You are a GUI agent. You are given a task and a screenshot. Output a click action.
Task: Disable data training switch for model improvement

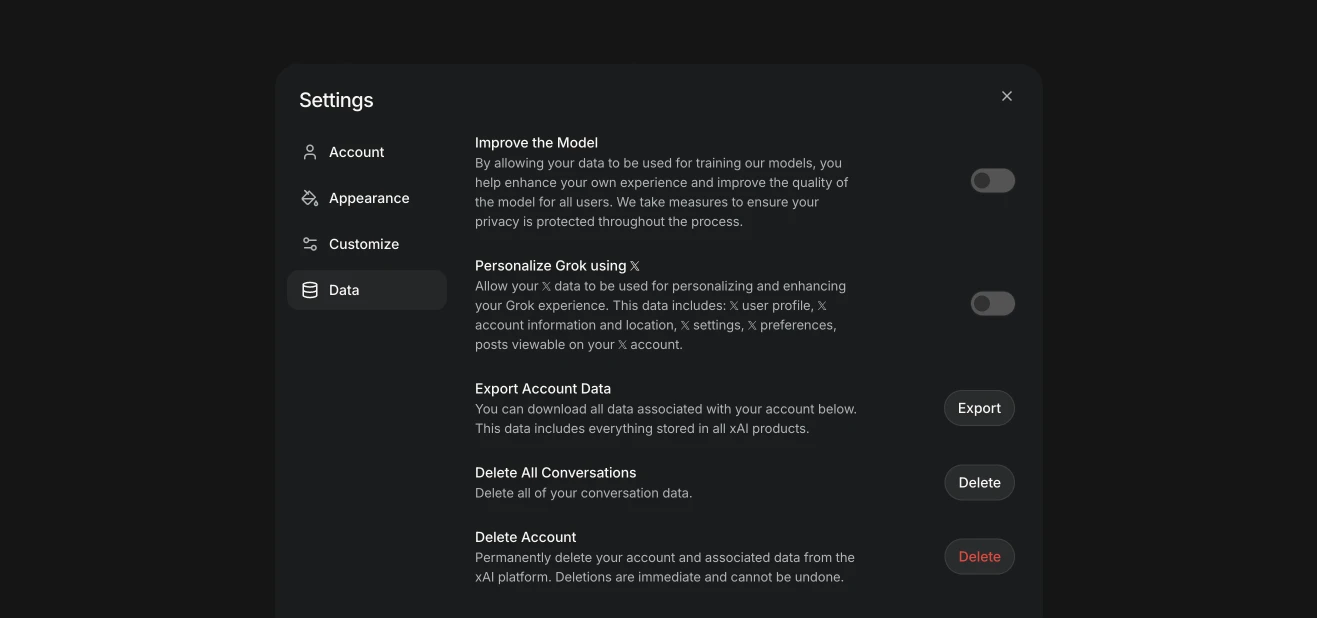click(x=992, y=180)
